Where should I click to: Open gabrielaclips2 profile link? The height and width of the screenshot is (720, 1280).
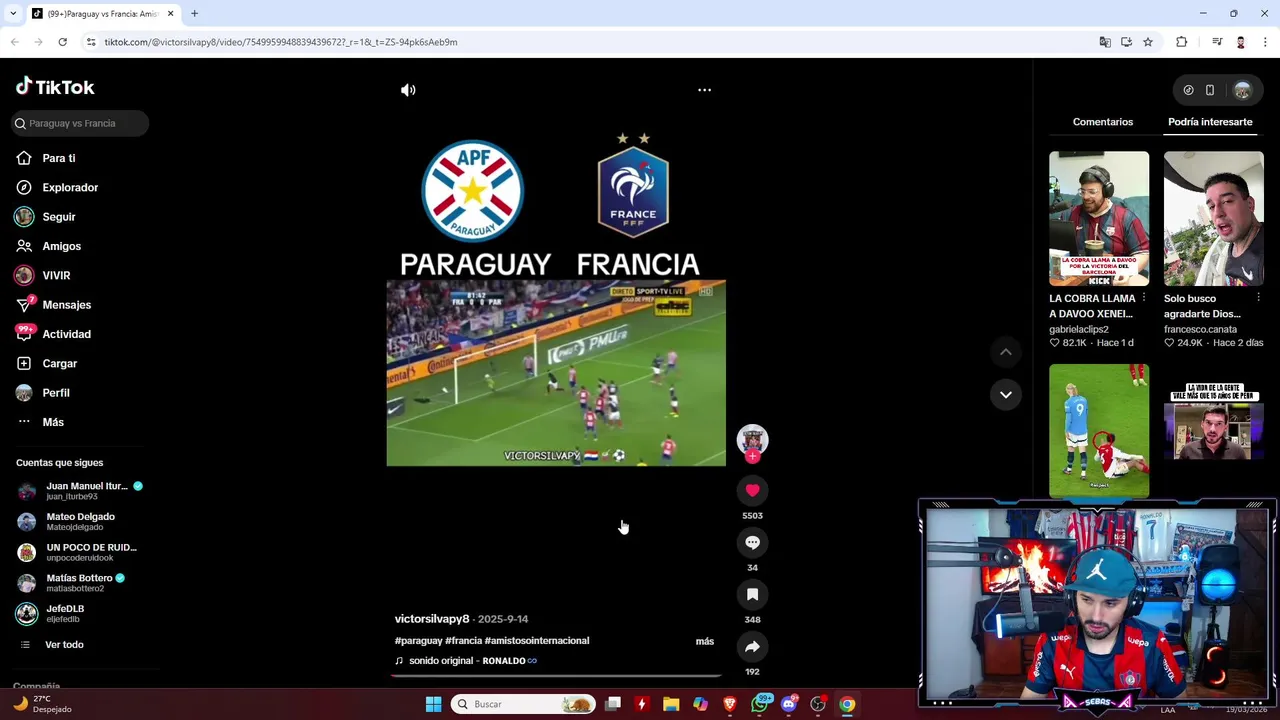pos(1079,329)
